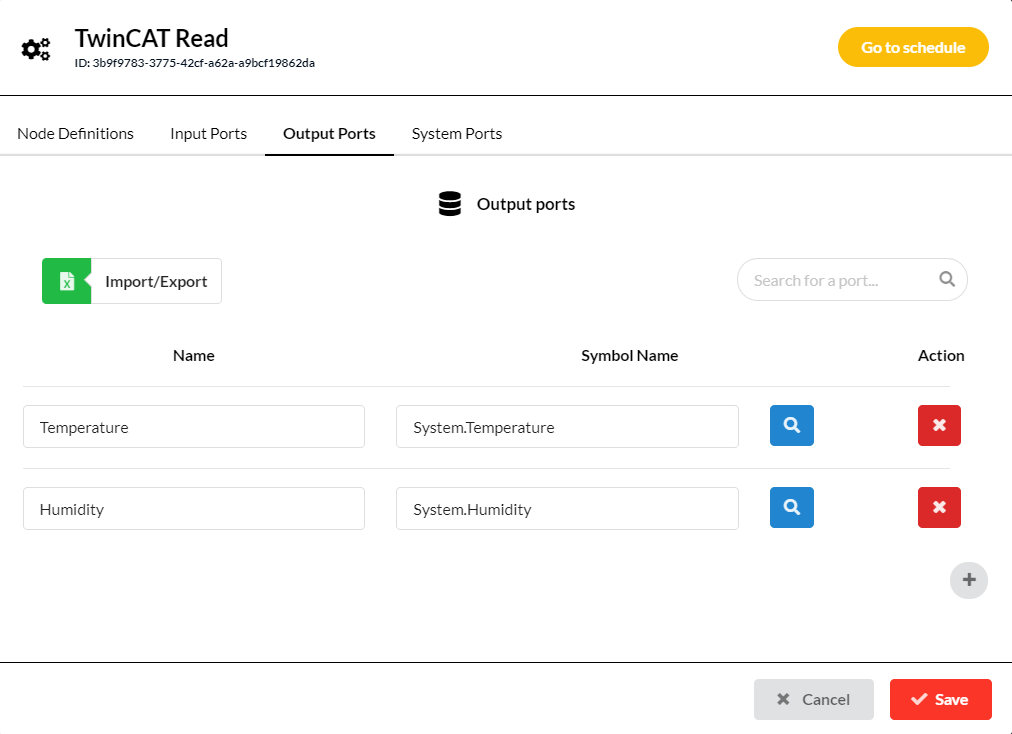Click the database icon next to Output ports
Screen dimensions: 1012x734
click(450, 204)
